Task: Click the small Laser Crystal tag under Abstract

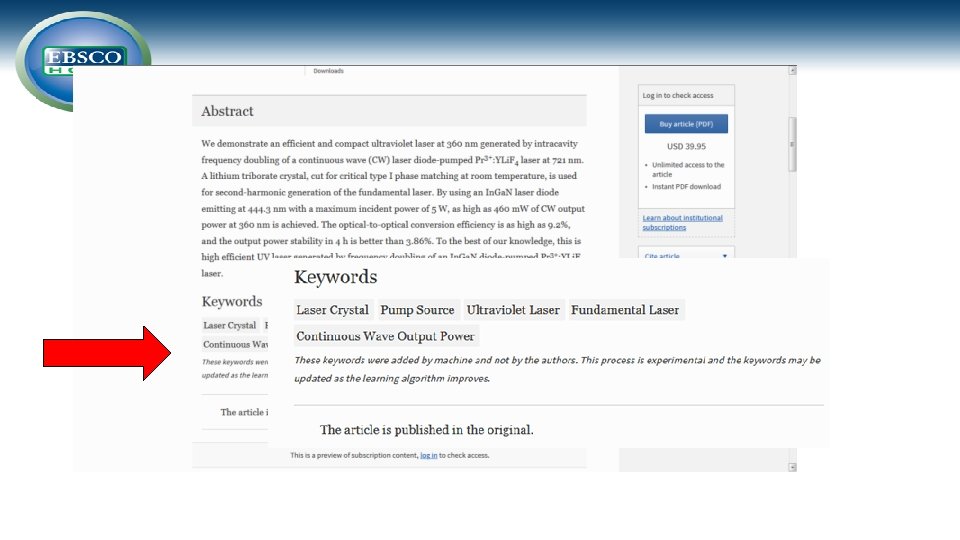Action: (230, 325)
